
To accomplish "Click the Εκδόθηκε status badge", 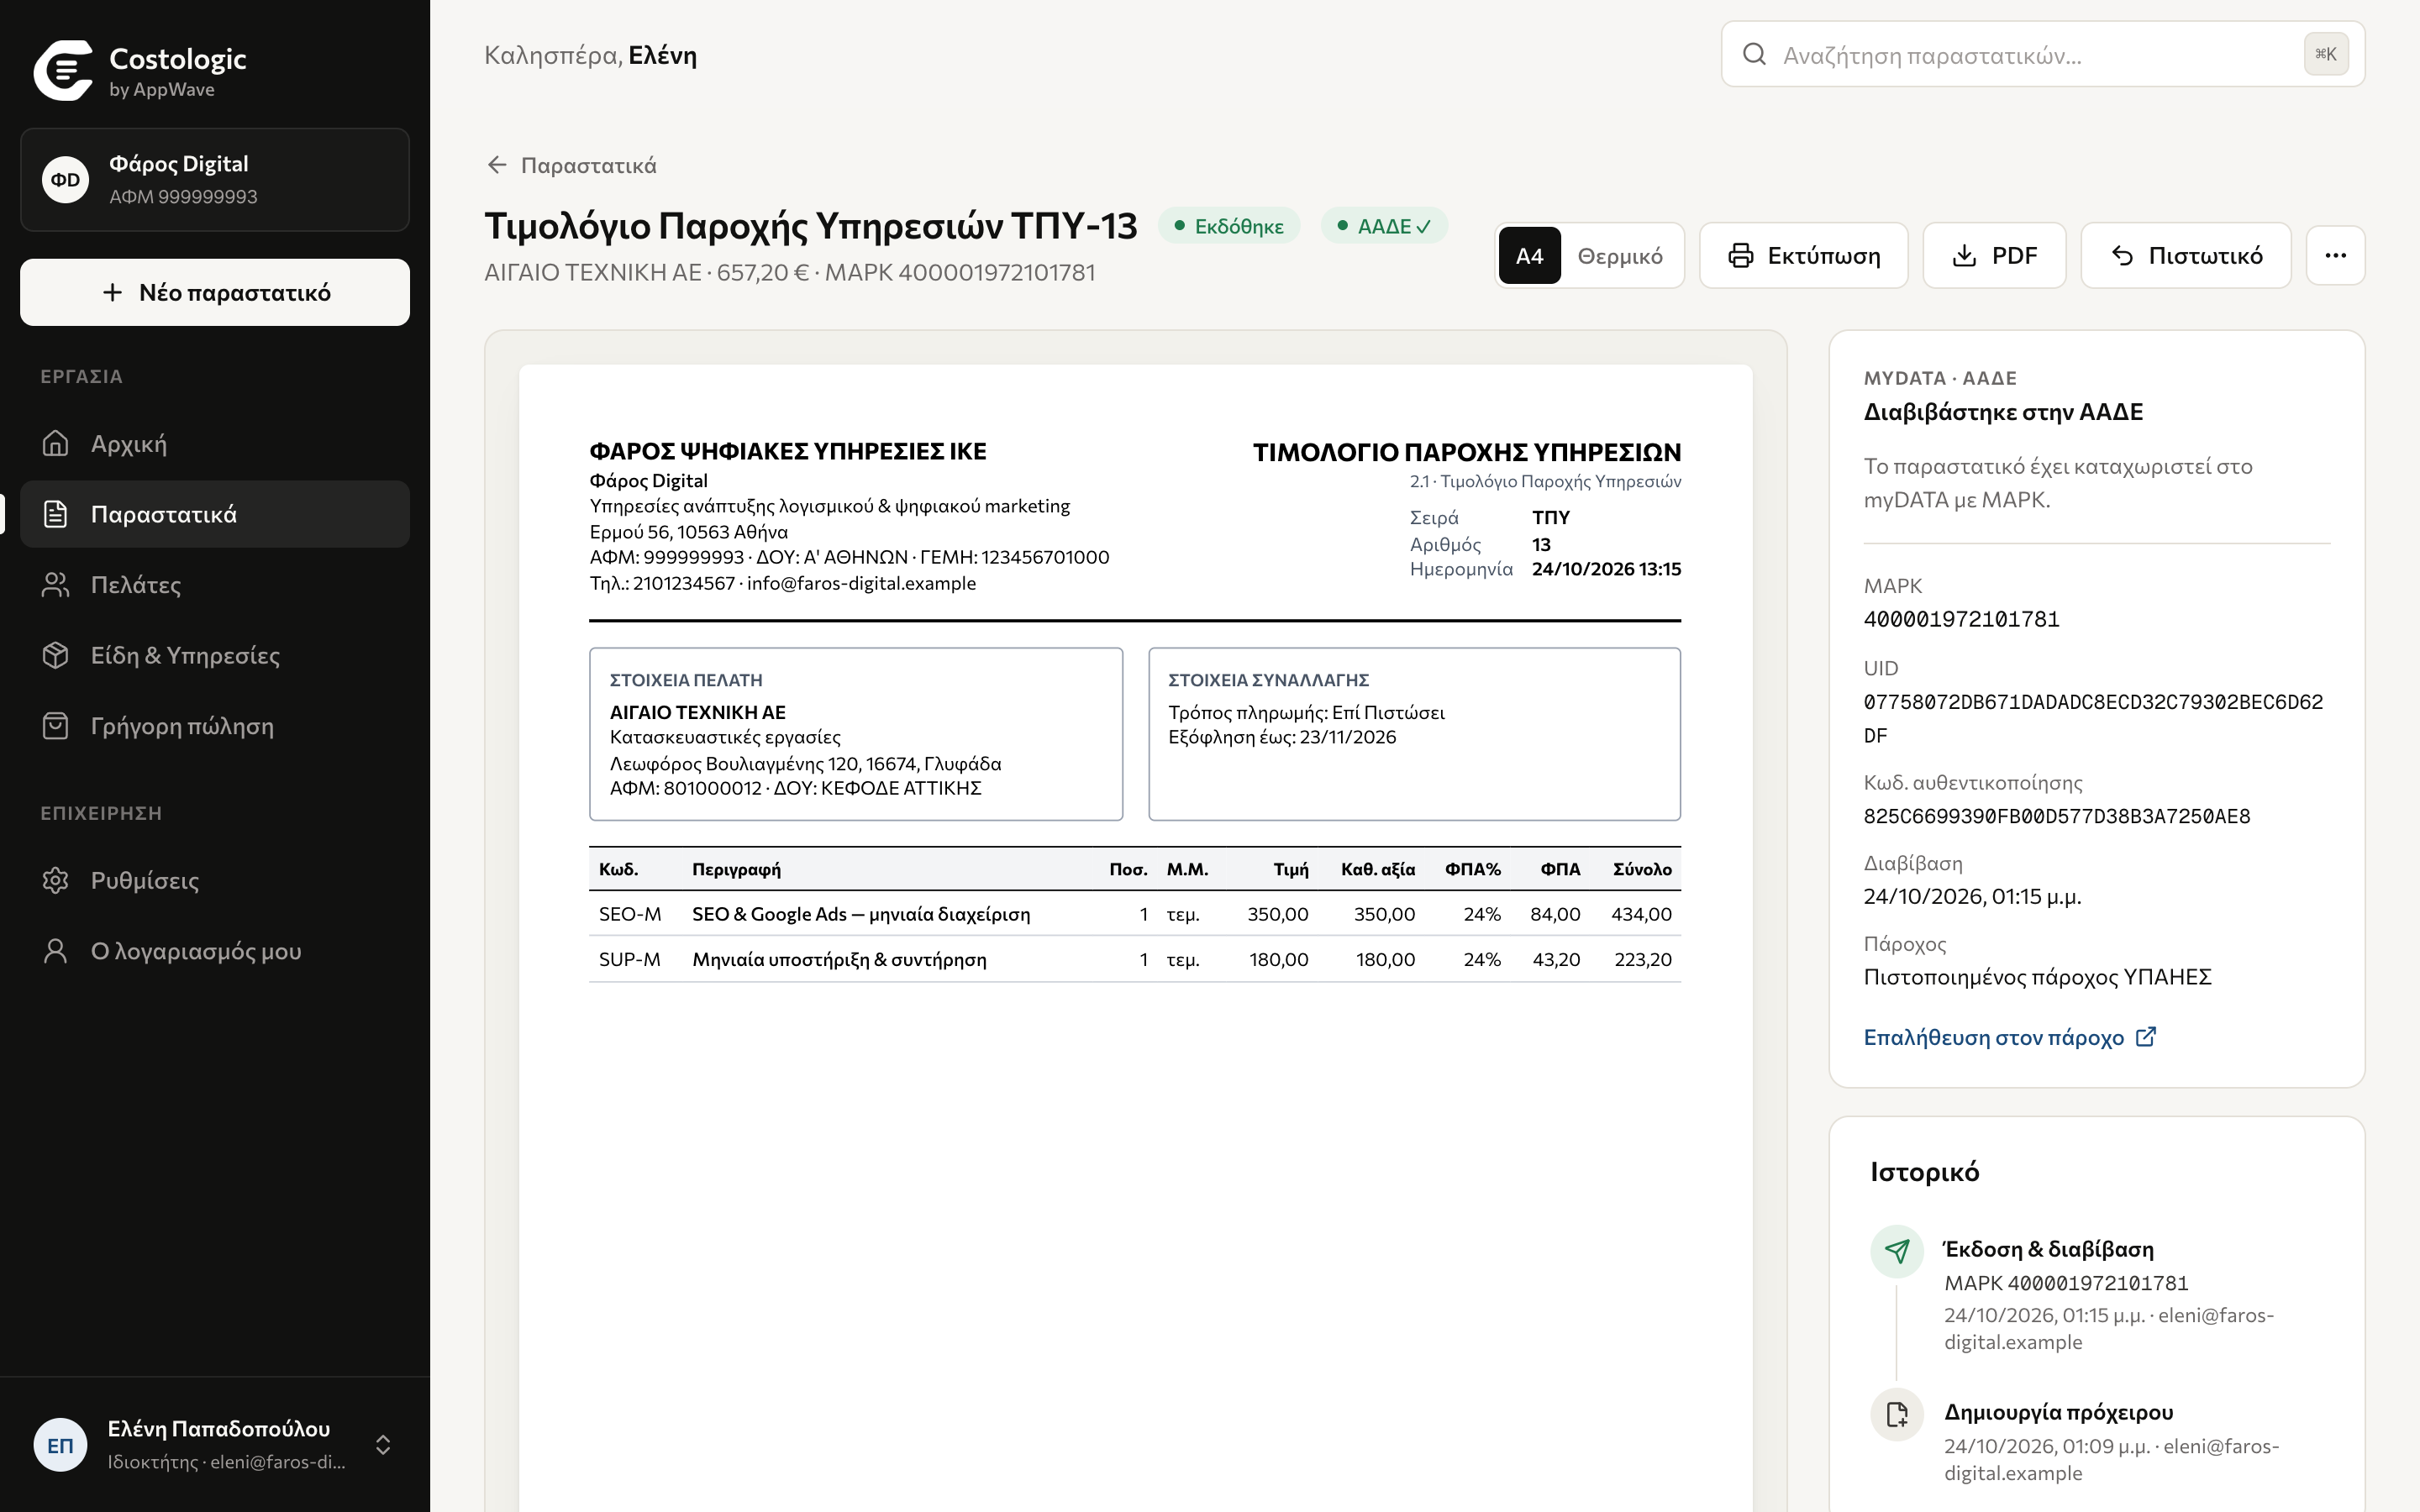I will 1229,226.
